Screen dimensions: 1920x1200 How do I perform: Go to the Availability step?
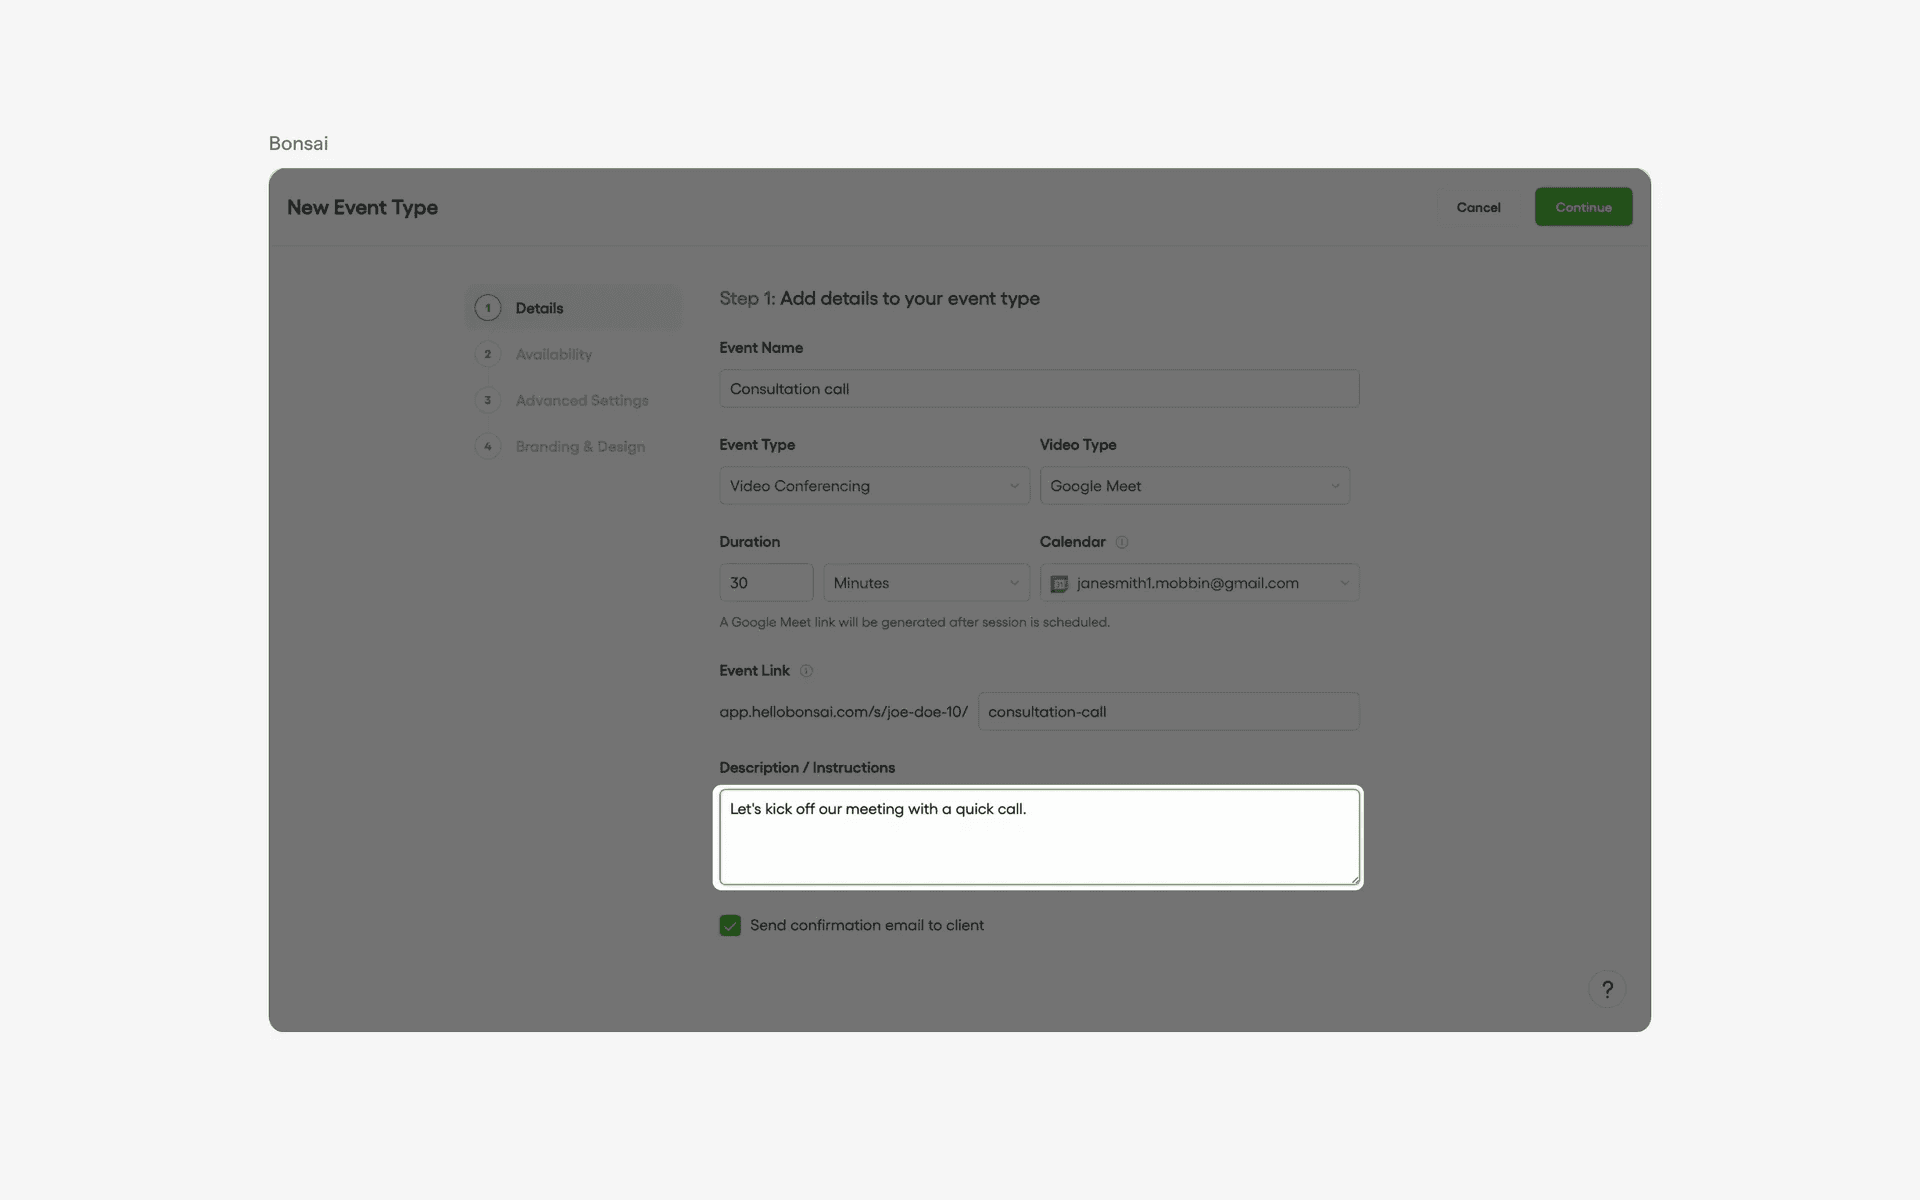click(553, 354)
